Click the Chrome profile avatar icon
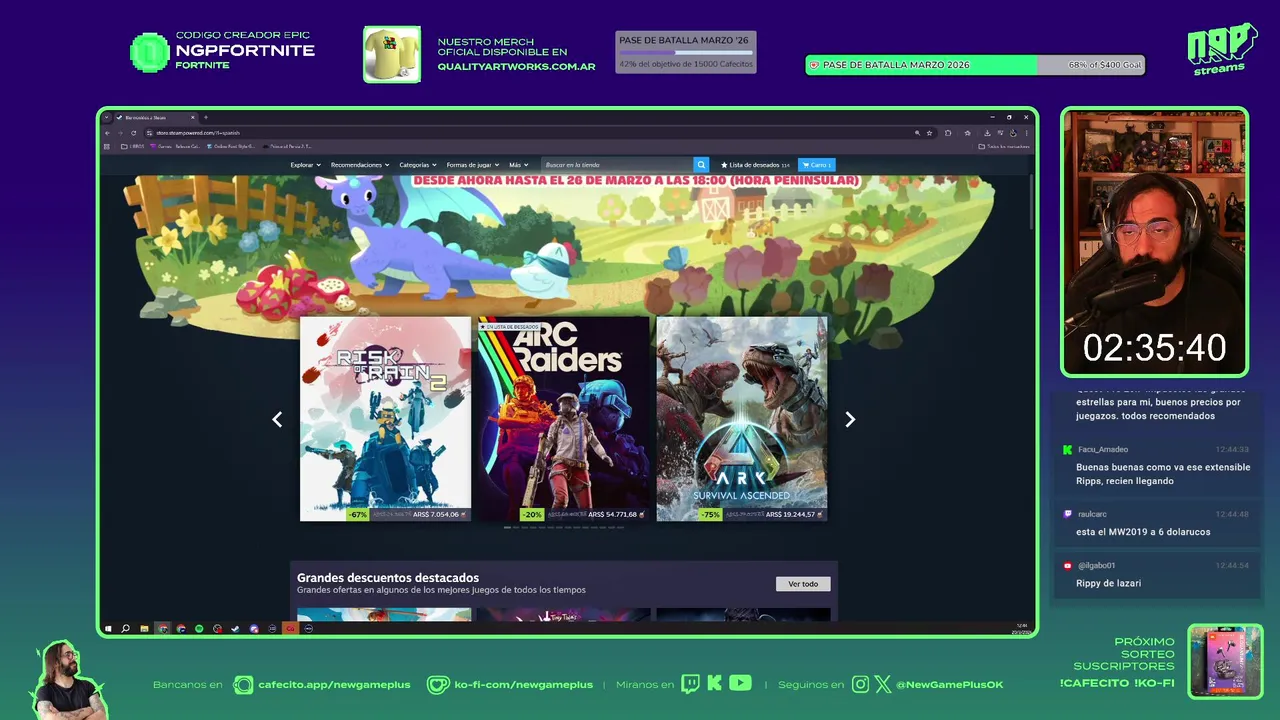 pyautogui.click(x=1013, y=133)
